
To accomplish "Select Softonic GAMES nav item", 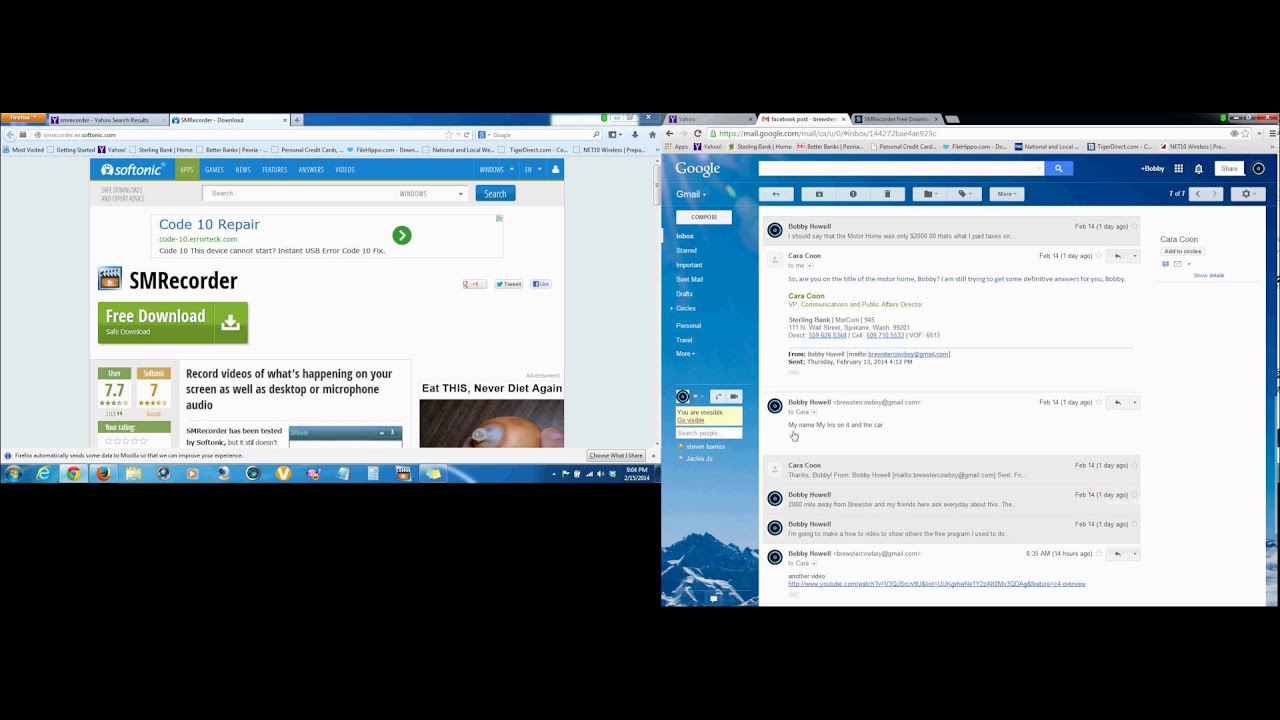I will tap(214, 170).
